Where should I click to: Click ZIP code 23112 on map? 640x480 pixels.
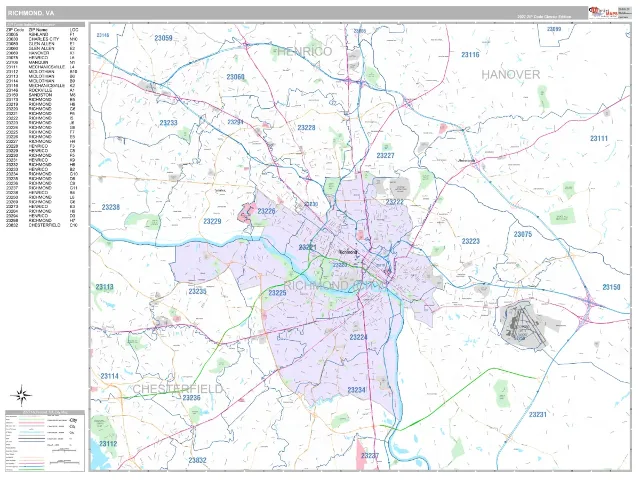pos(108,443)
